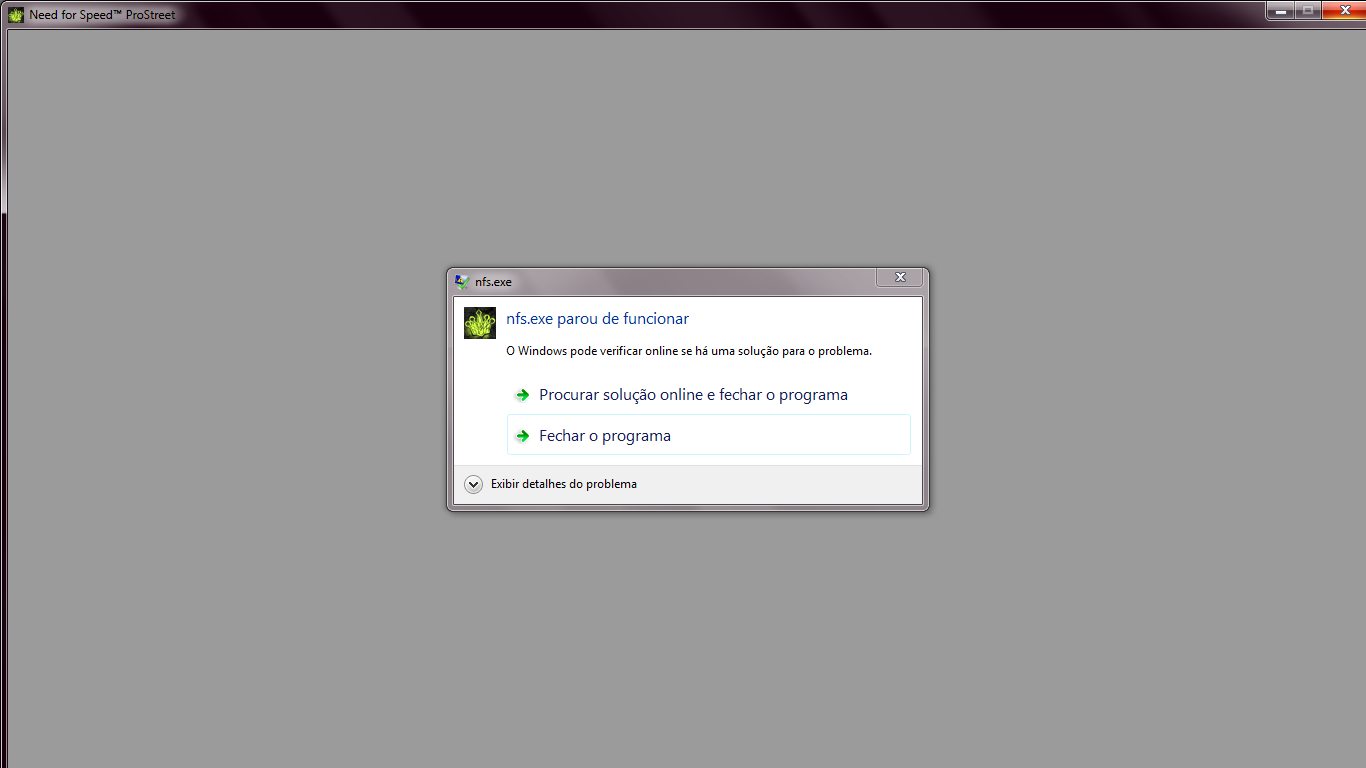
Task: Choose Procurar solução online e fechar o programa
Action: [708, 395]
